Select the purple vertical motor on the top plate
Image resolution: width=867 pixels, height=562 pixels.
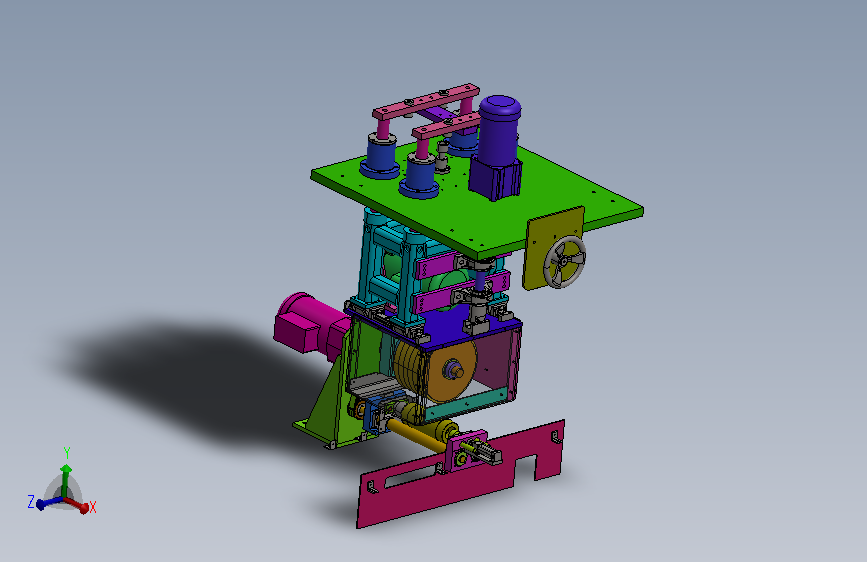(x=498, y=147)
